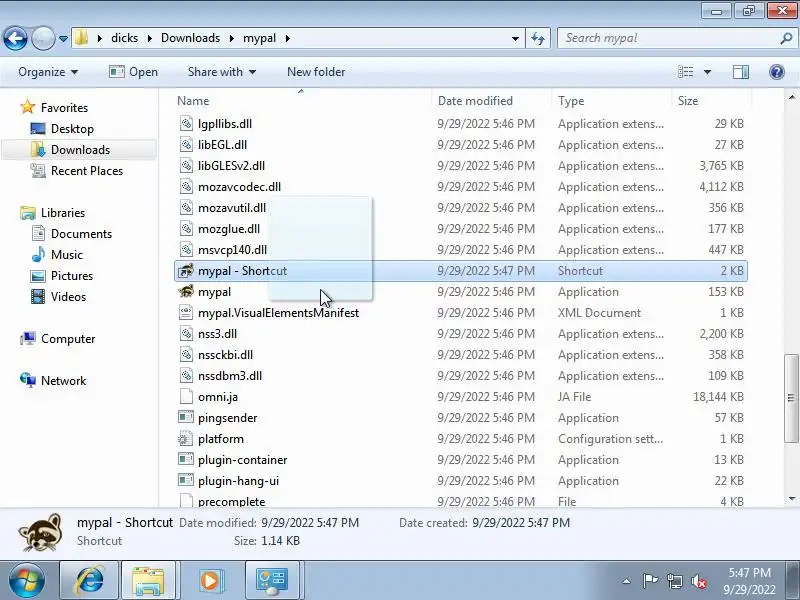The height and width of the screenshot is (600, 800).
Task: Select nss3.dll file icon
Action: click(186, 333)
